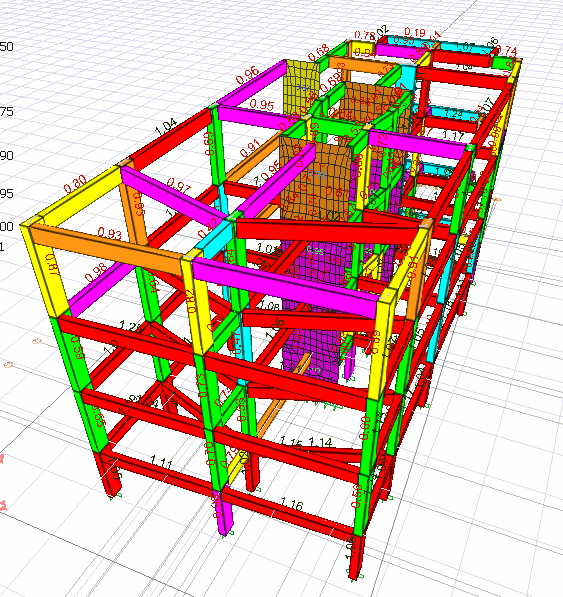563x597 pixels.
Task: Click the cyan roof beam labeled 1.07
Action: [465, 48]
